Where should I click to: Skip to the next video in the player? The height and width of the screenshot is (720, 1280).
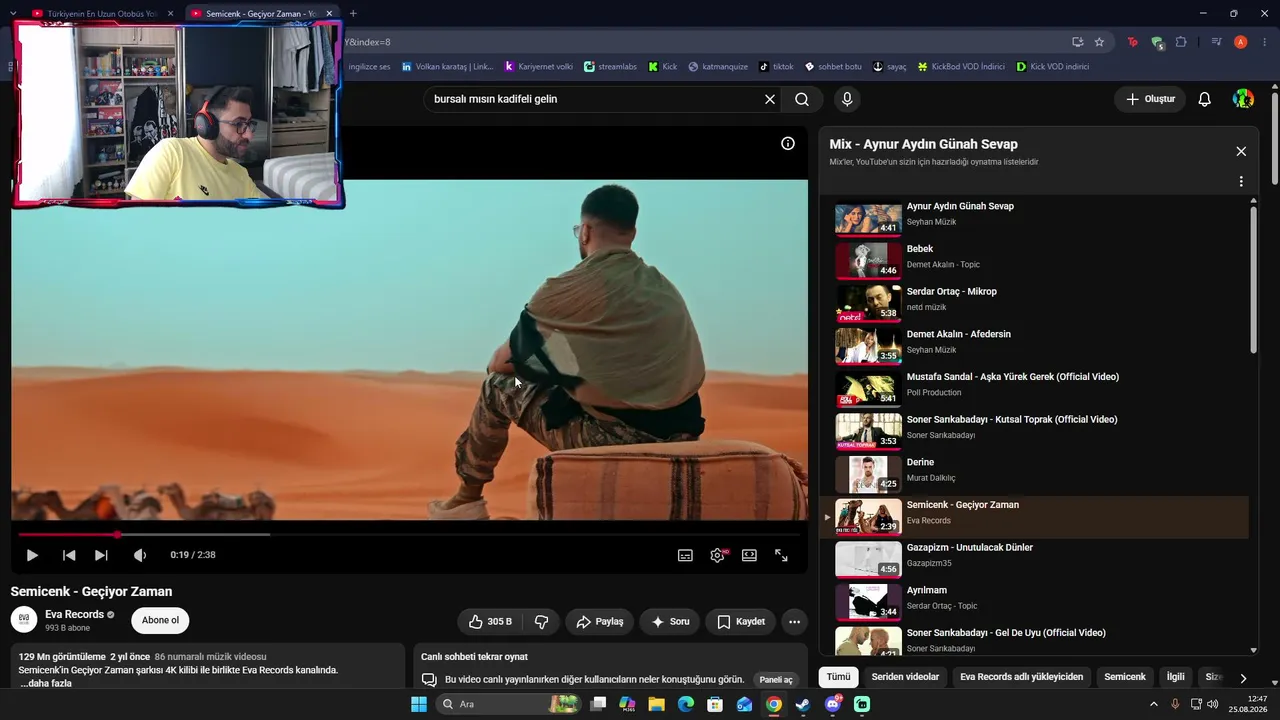pyautogui.click(x=101, y=555)
